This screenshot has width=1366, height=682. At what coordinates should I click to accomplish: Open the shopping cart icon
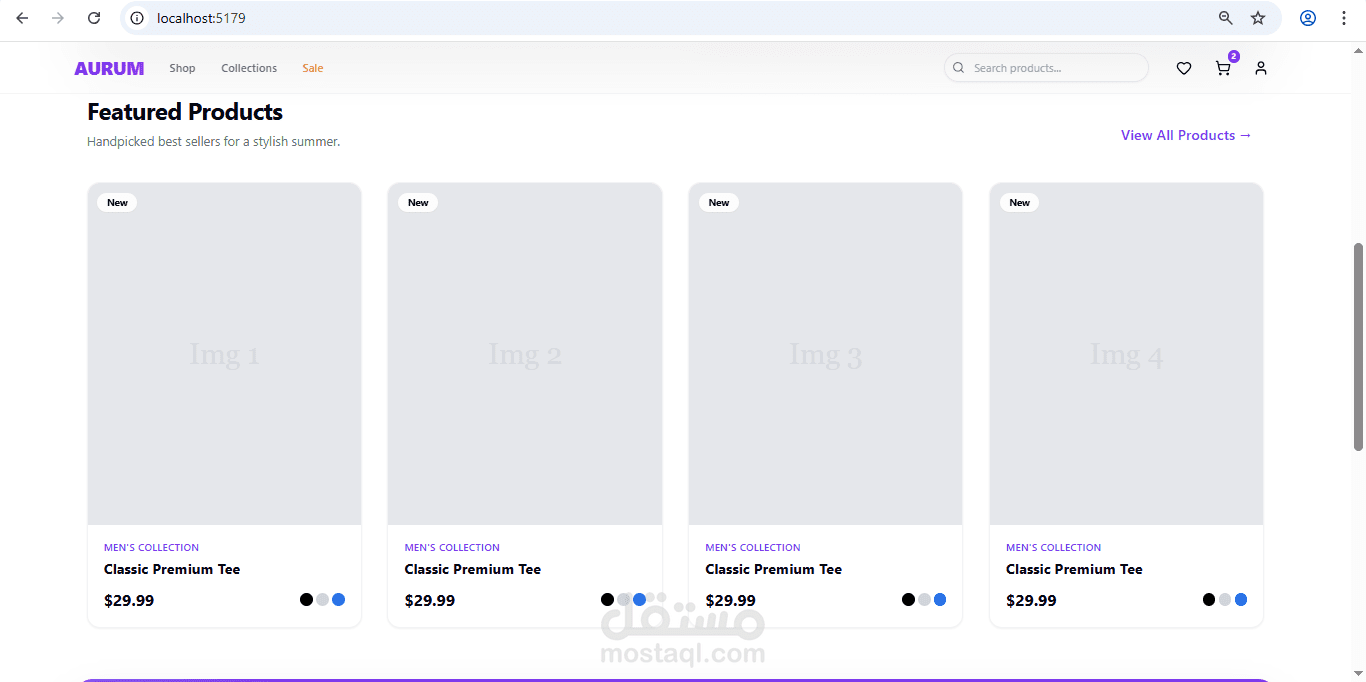point(1222,68)
